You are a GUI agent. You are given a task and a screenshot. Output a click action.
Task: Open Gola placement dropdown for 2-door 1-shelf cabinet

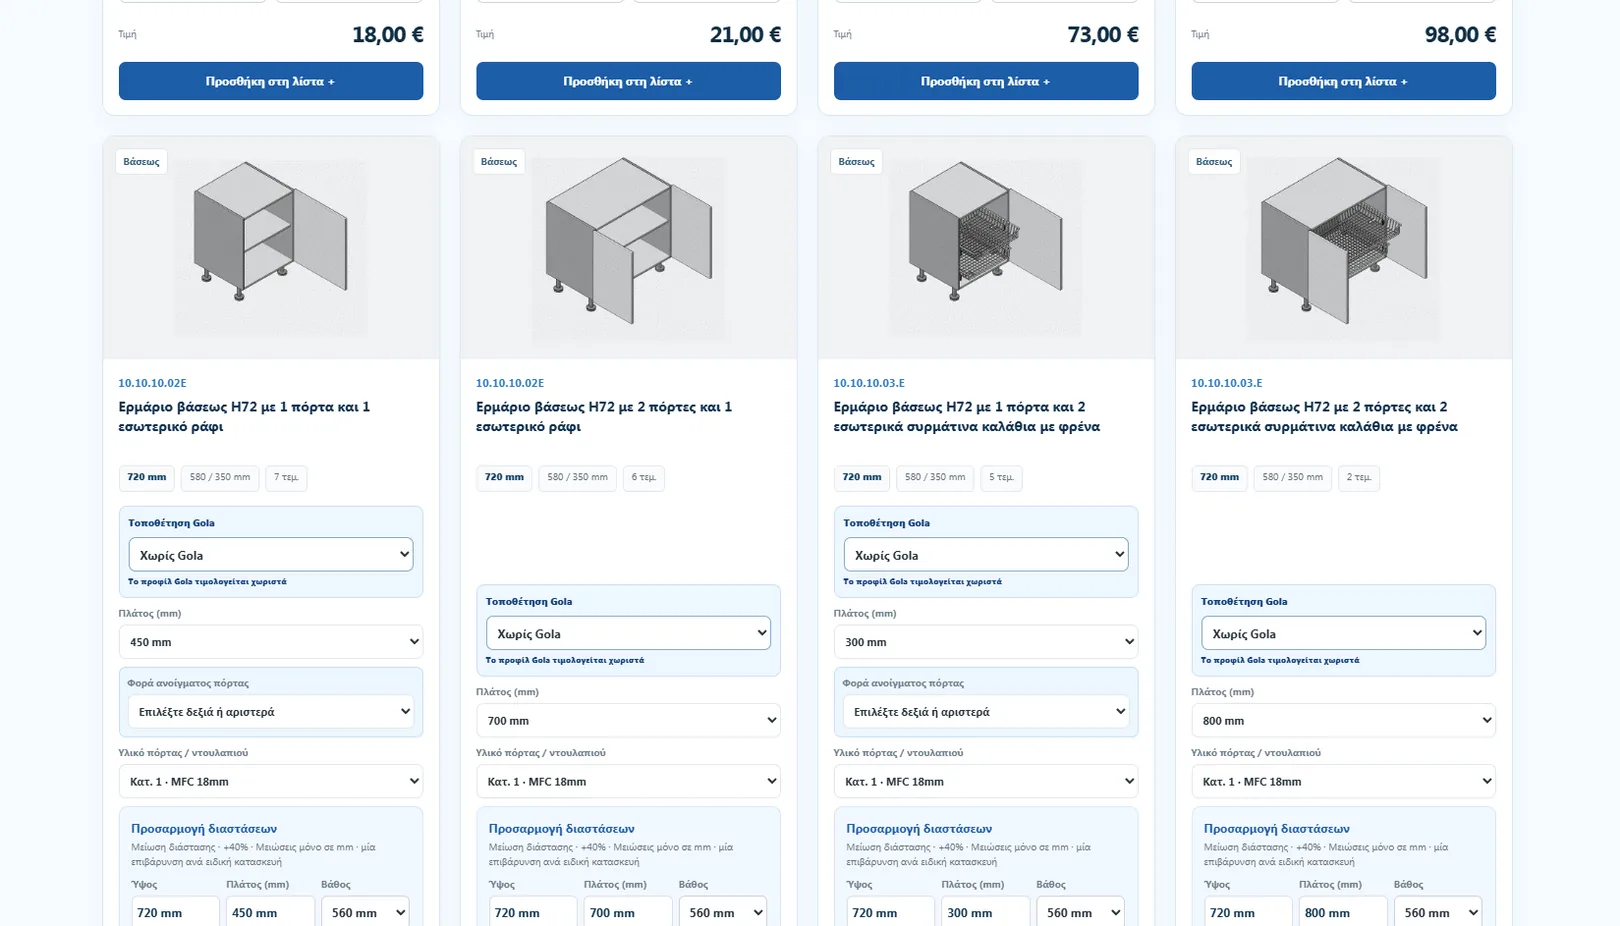628,633
